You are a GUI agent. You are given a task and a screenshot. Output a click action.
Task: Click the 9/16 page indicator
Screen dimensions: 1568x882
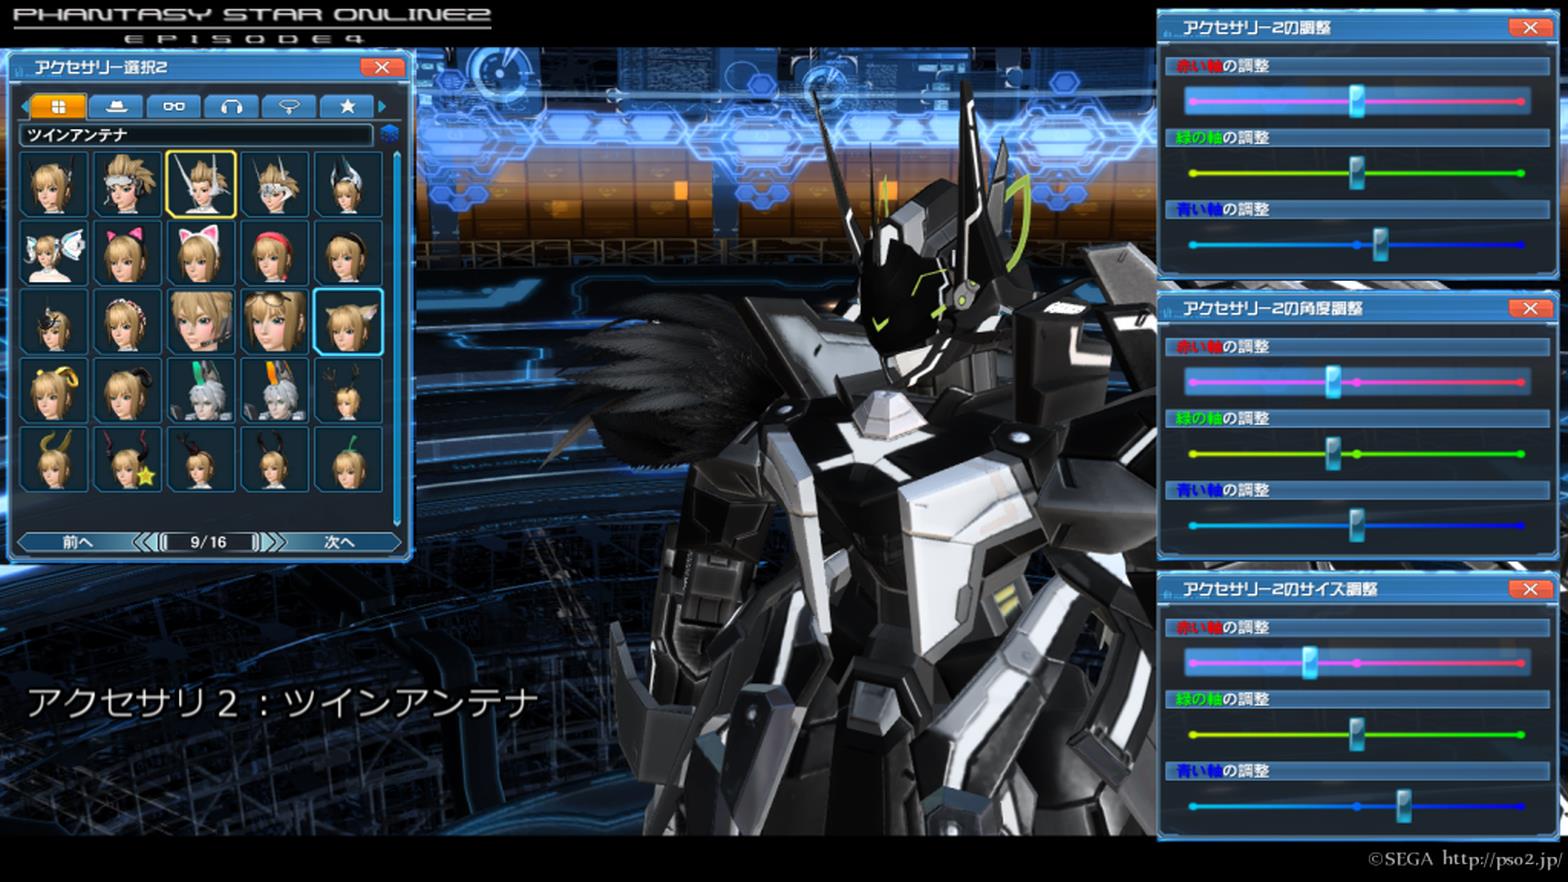pyautogui.click(x=209, y=542)
